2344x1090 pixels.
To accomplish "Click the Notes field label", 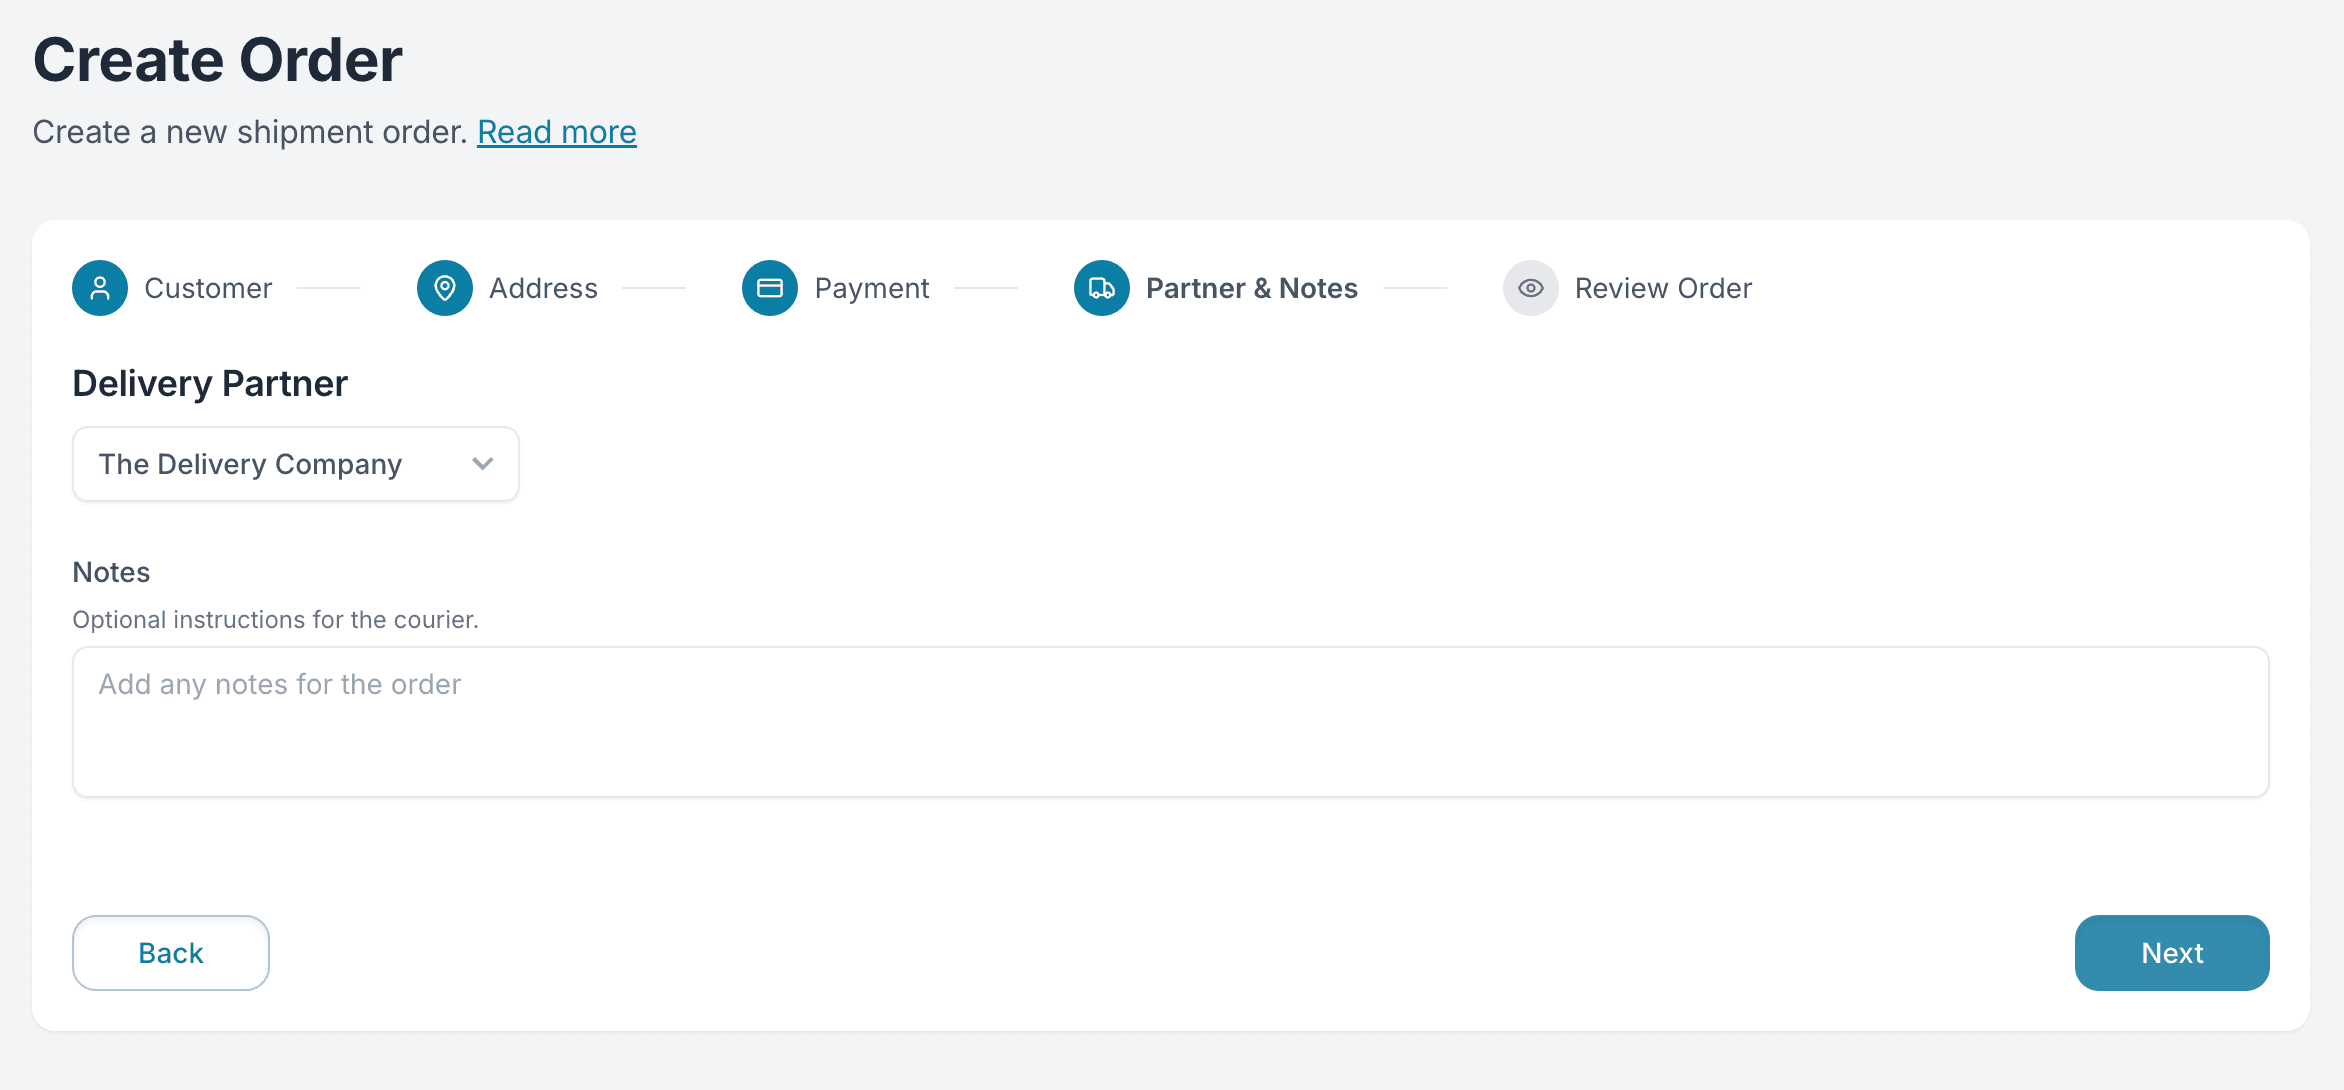I will [x=111, y=572].
